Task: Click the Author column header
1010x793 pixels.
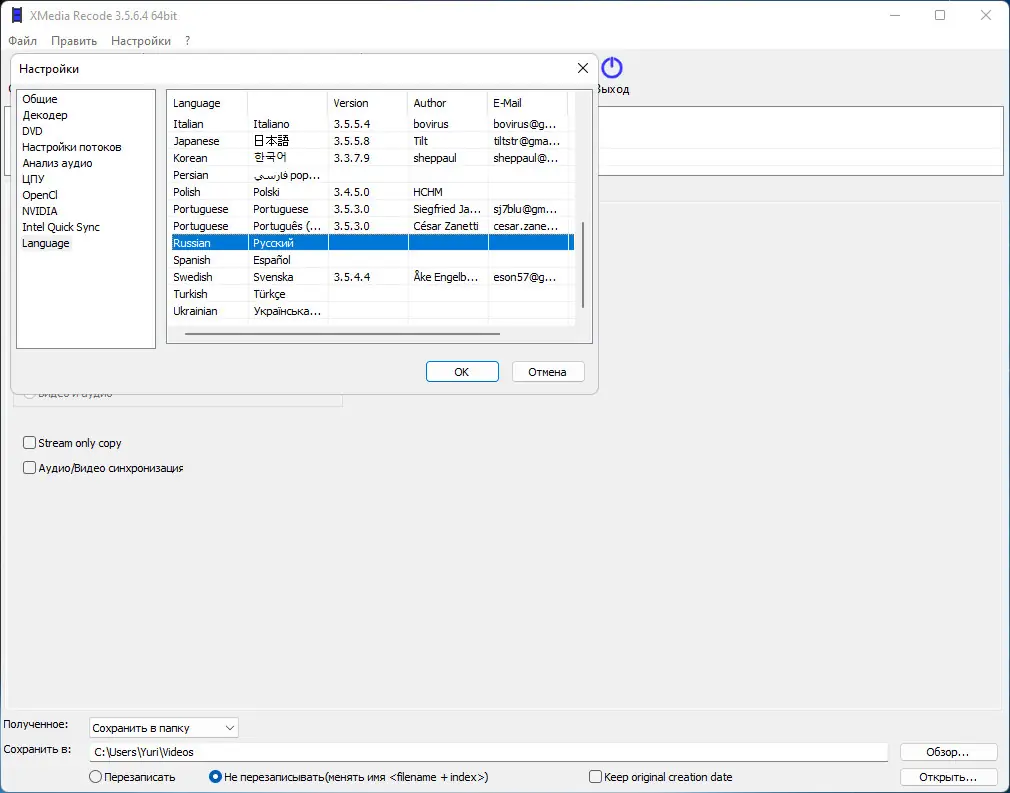Action: click(448, 103)
